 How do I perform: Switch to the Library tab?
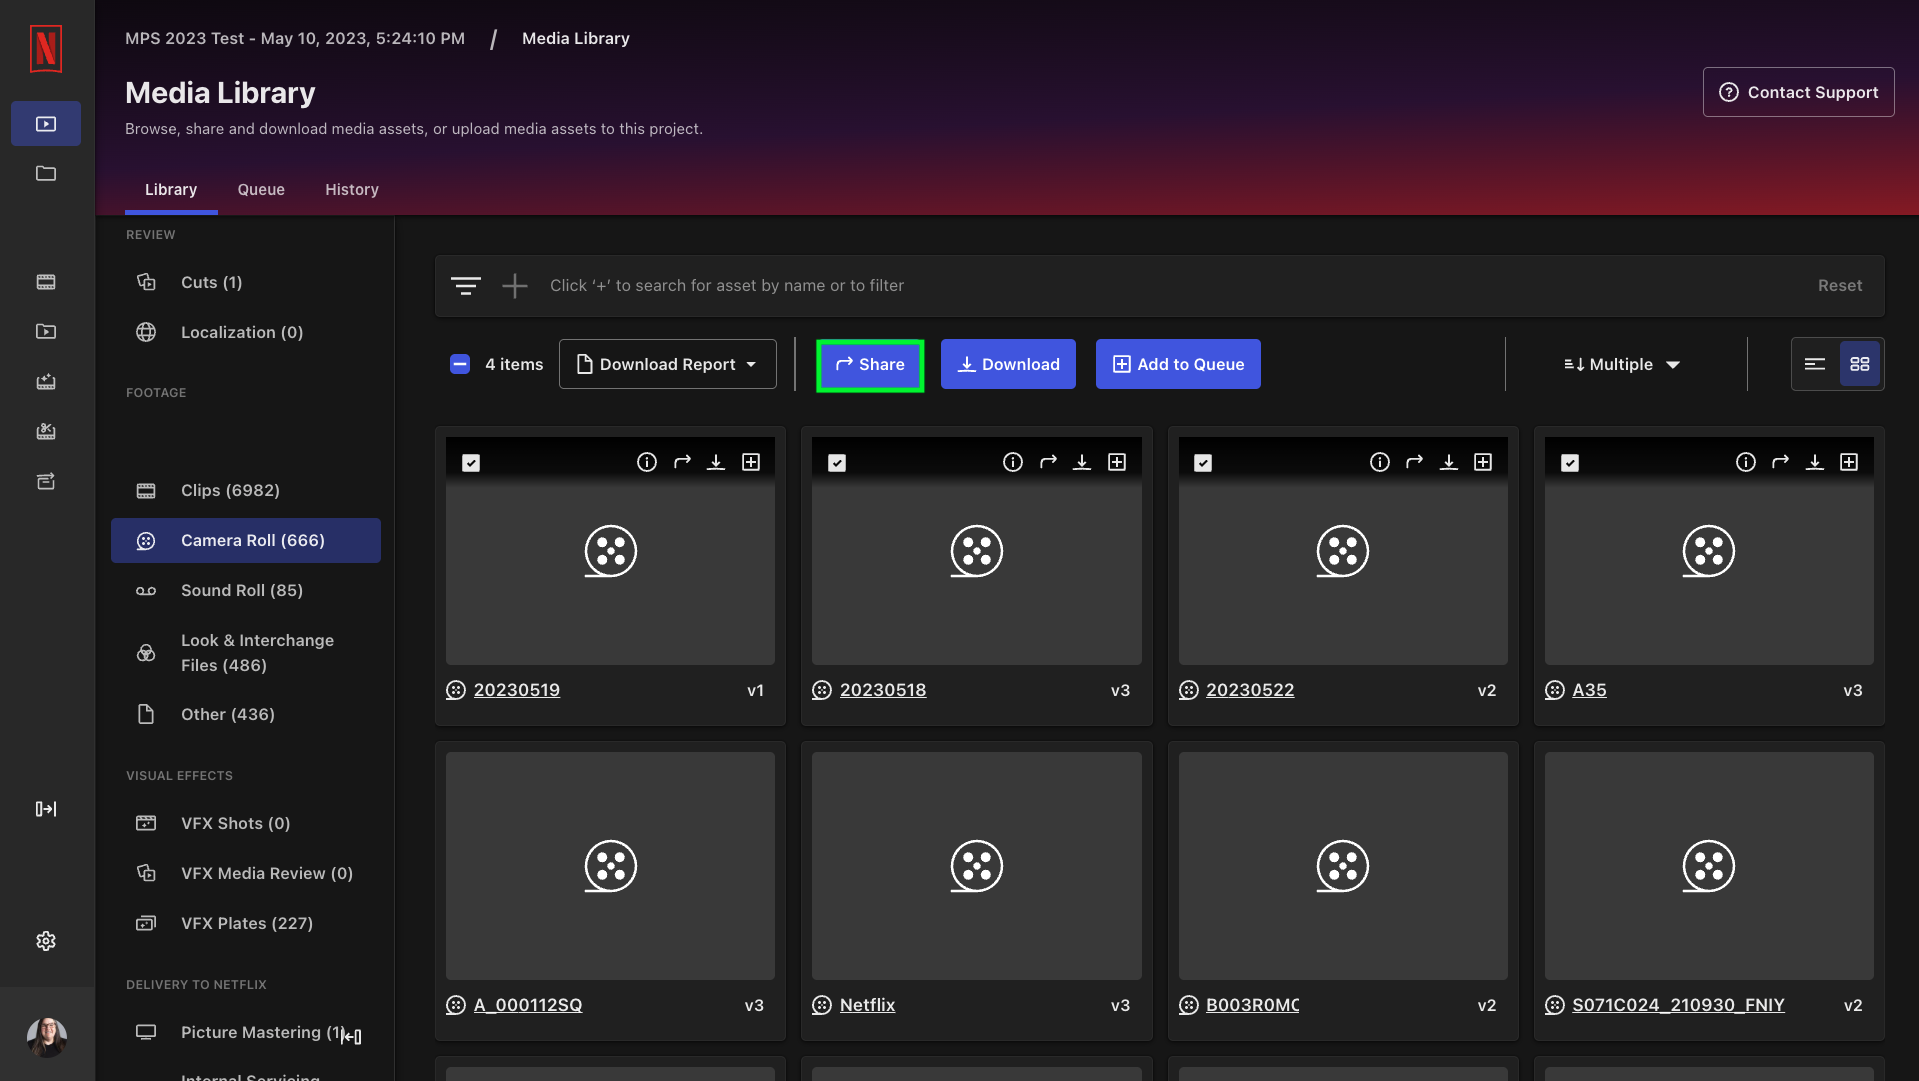(x=171, y=190)
